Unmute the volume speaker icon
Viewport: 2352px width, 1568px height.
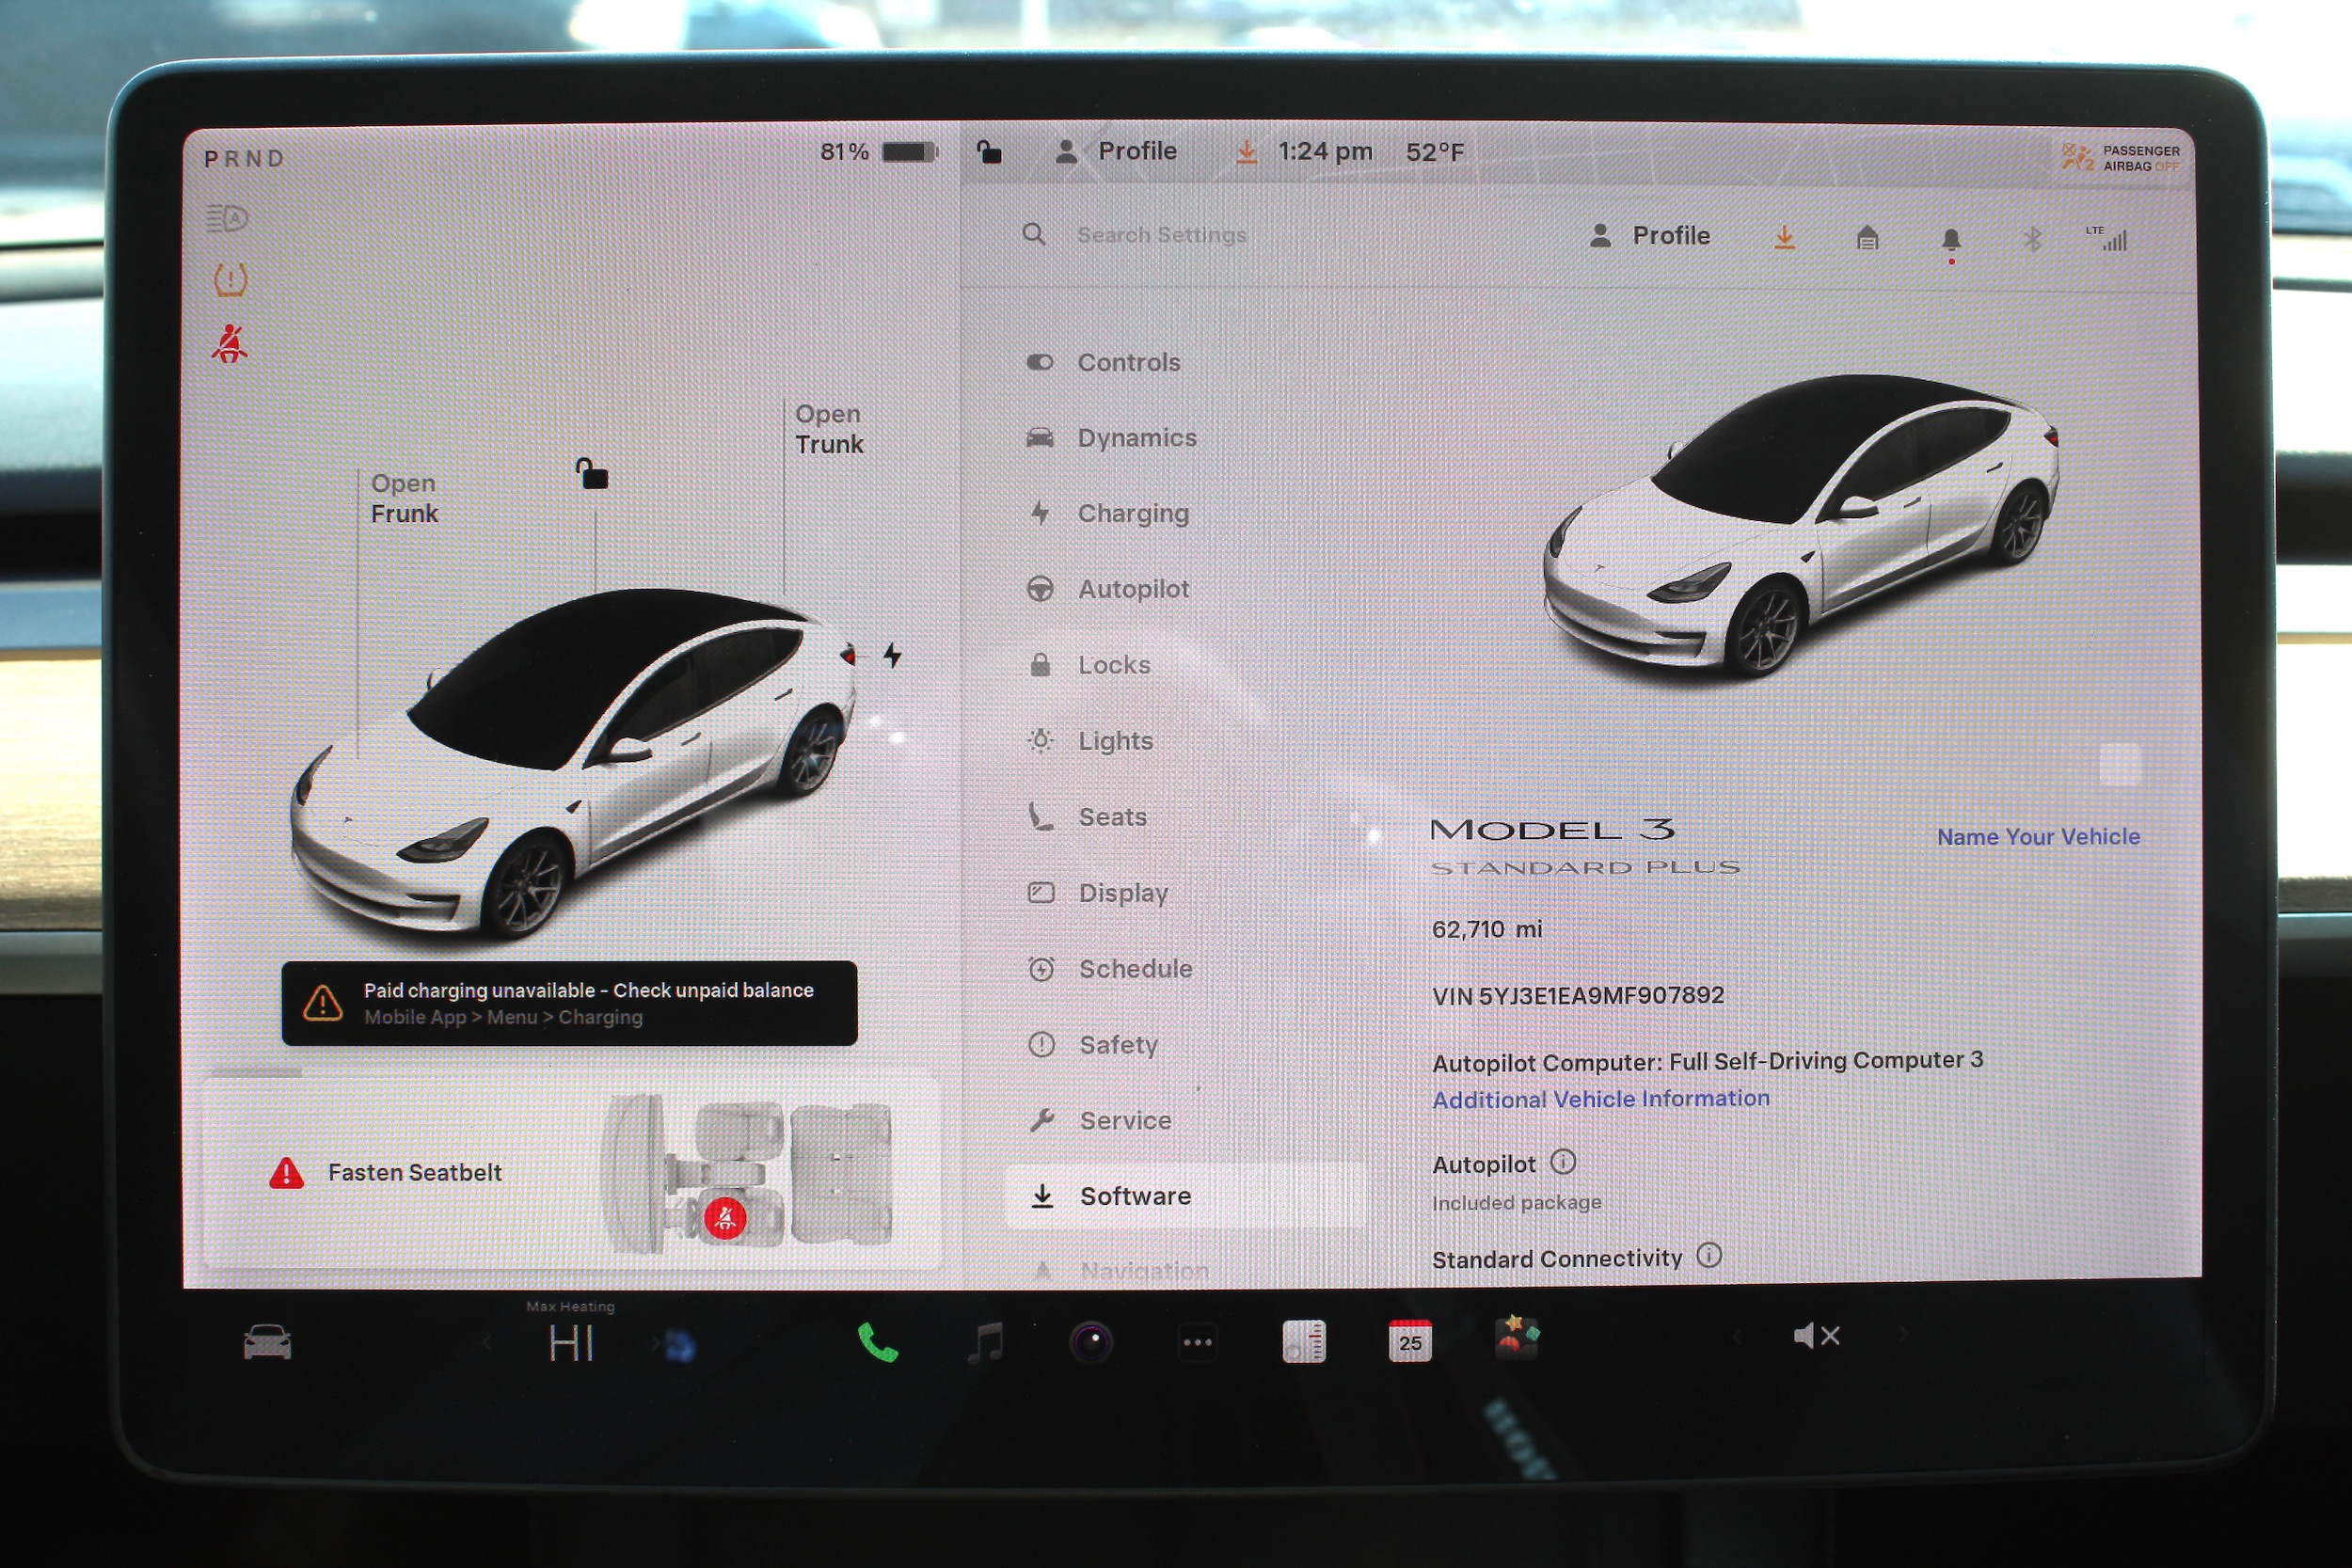click(1815, 1336)
